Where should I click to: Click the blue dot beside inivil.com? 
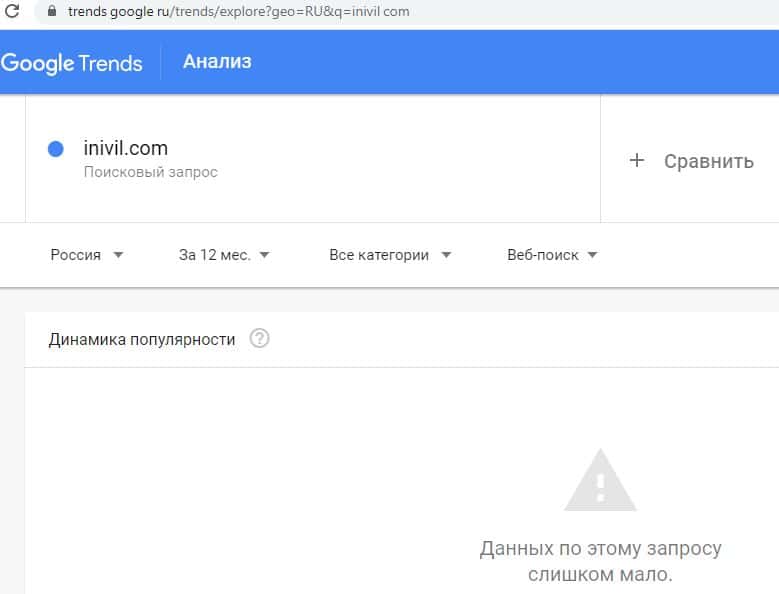56,149
